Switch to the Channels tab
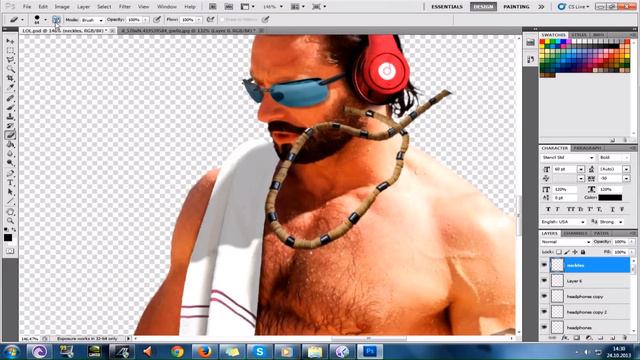Image resolution: width=640 pixels, height=360 pixels. (575, 233)
